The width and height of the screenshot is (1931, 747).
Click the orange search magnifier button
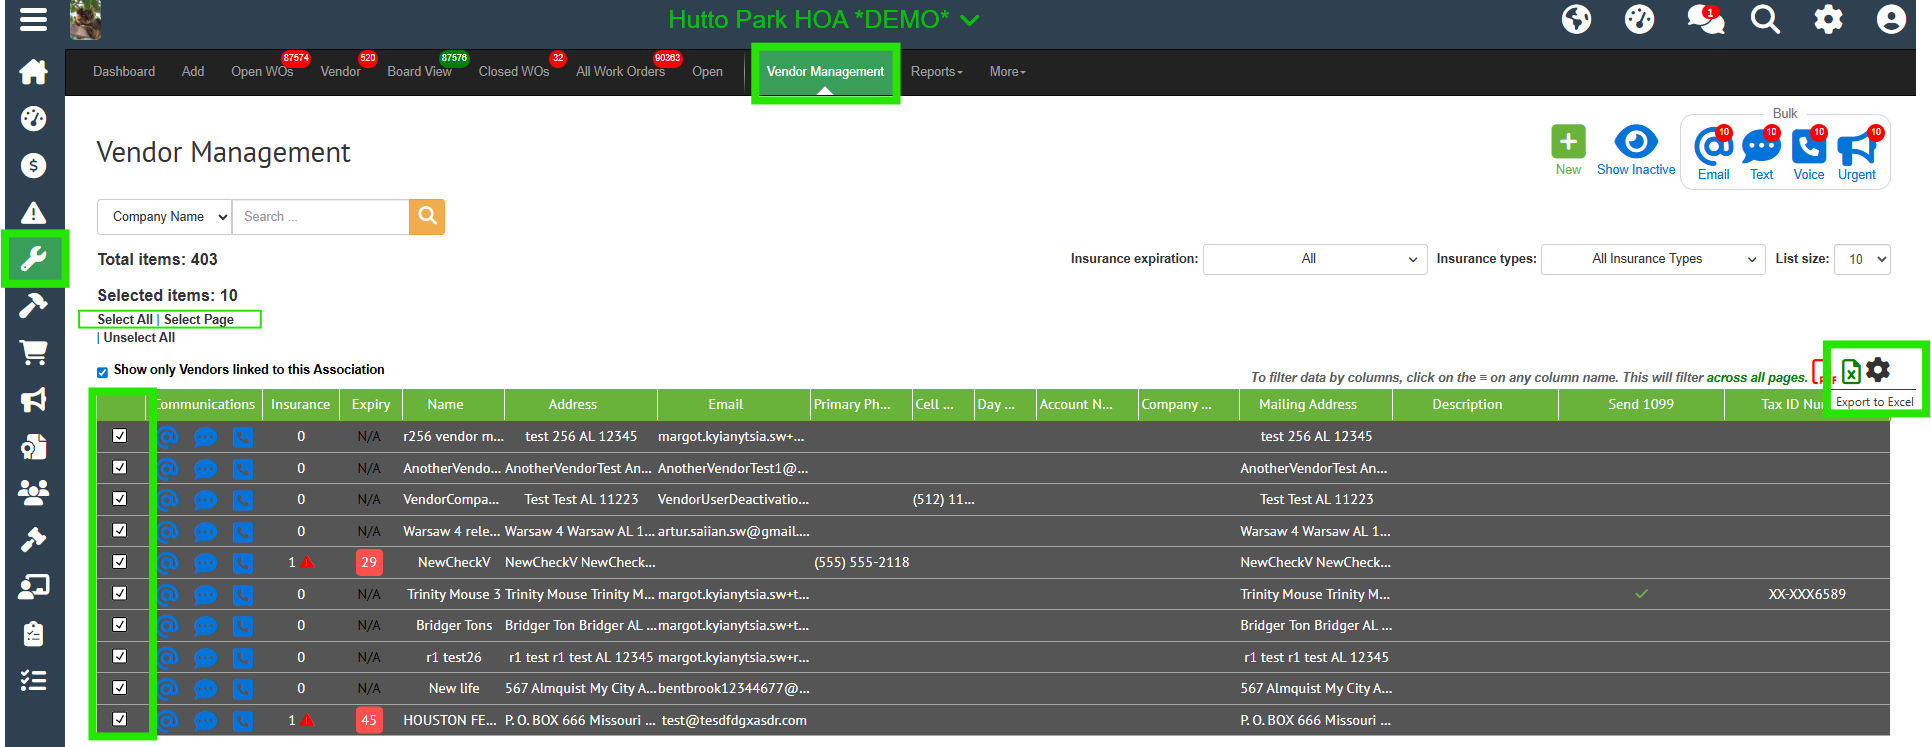pyautogui.click(x=427, y=216)
